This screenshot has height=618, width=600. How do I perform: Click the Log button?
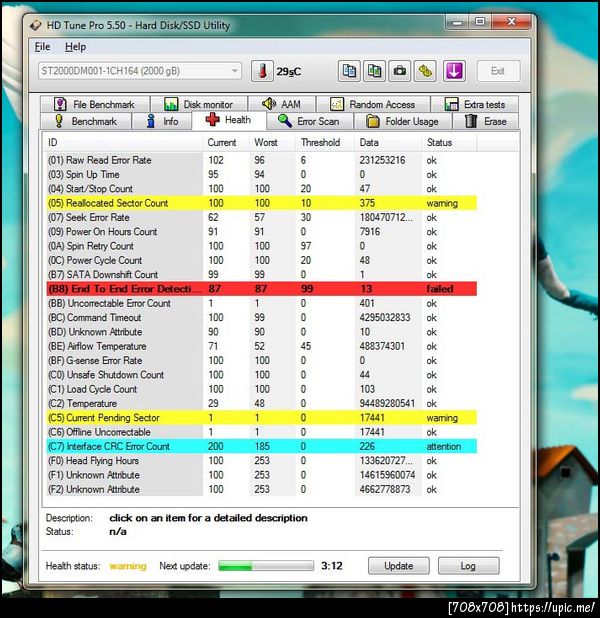tap(468, 566)
